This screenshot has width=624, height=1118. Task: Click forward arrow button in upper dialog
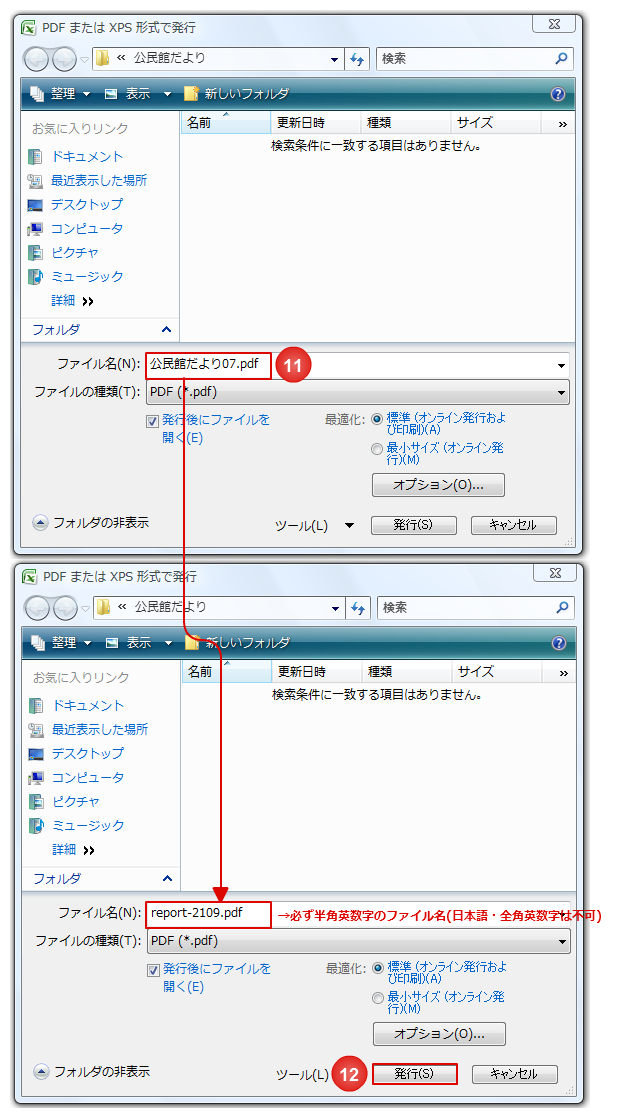tap(64, 58)
